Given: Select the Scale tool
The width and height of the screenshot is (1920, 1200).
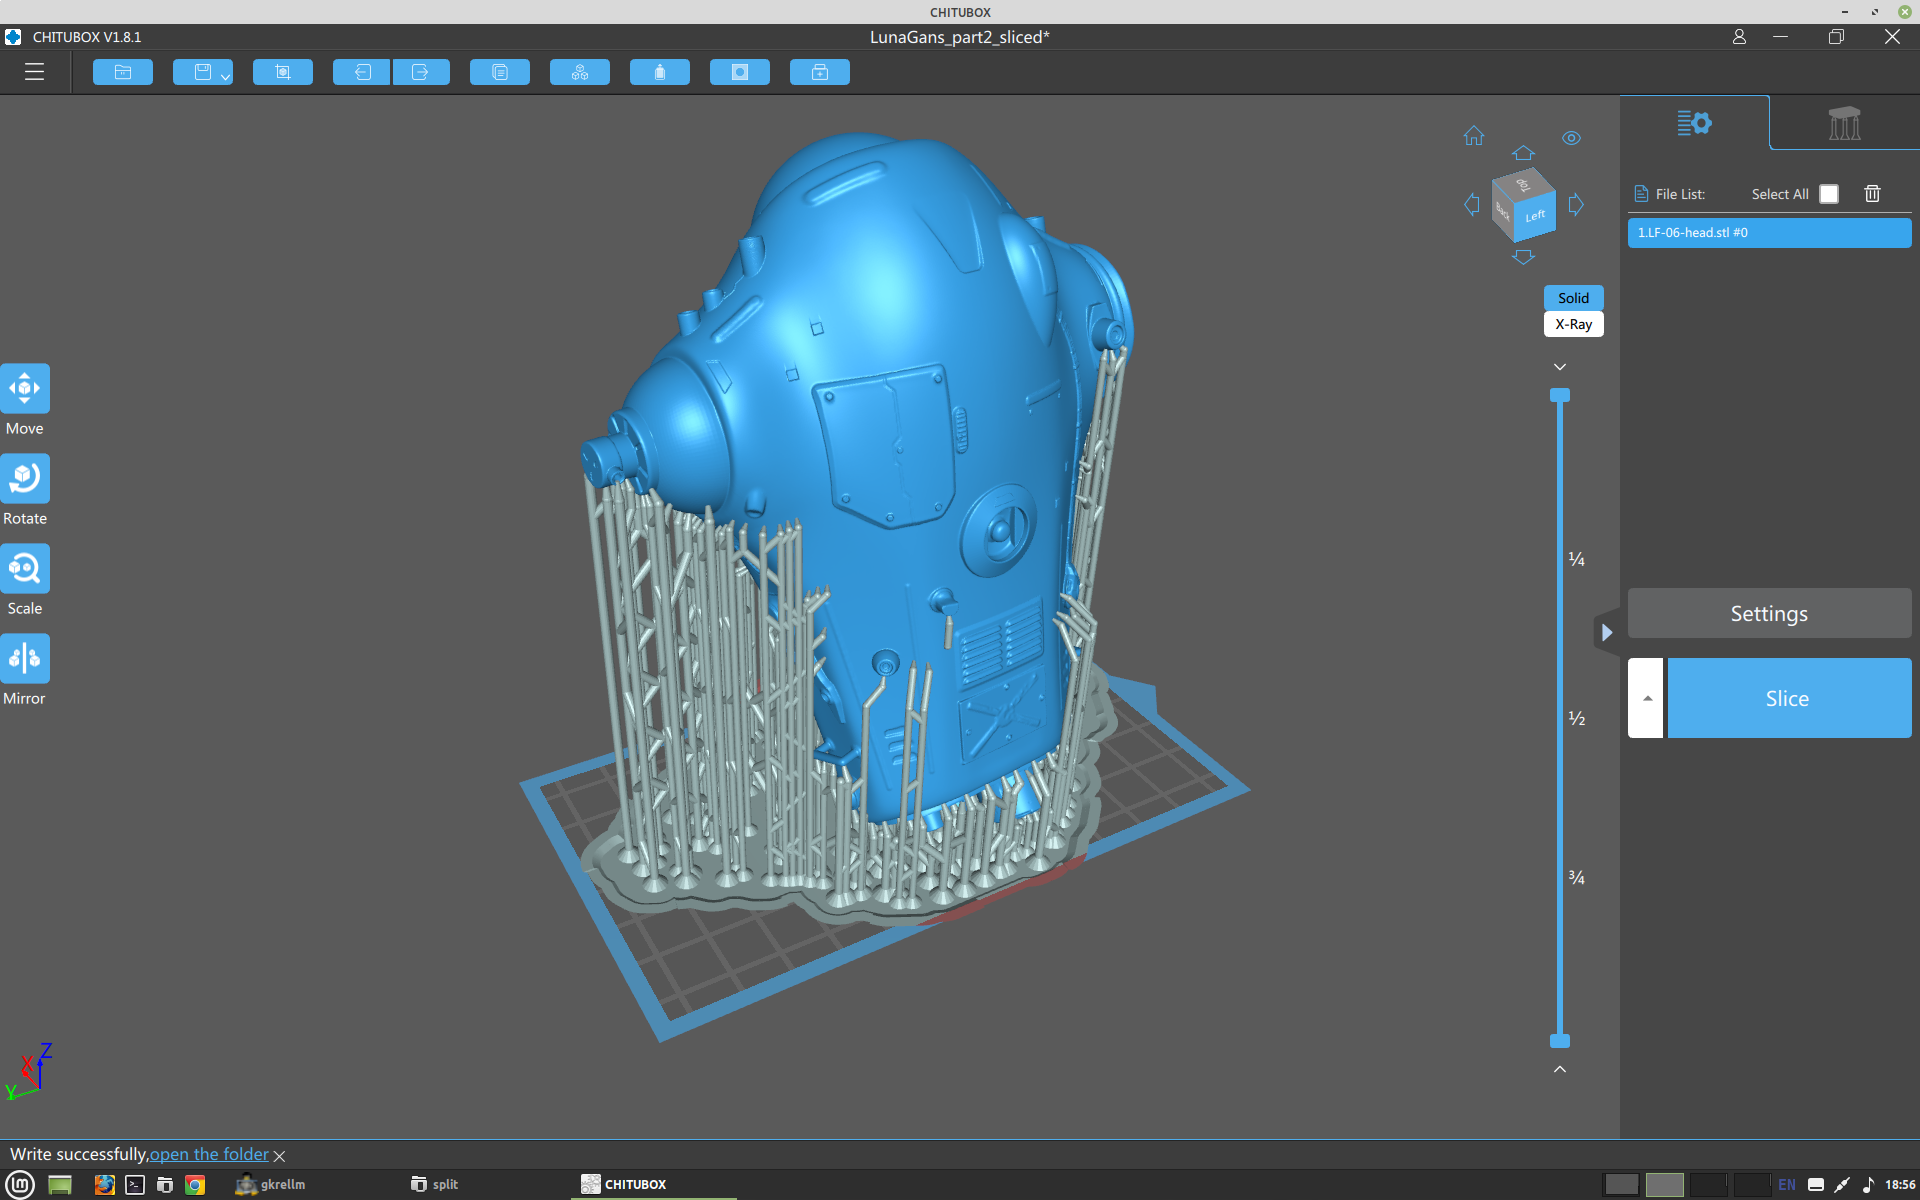Looking at the screenshot, I should pos(25,569).
